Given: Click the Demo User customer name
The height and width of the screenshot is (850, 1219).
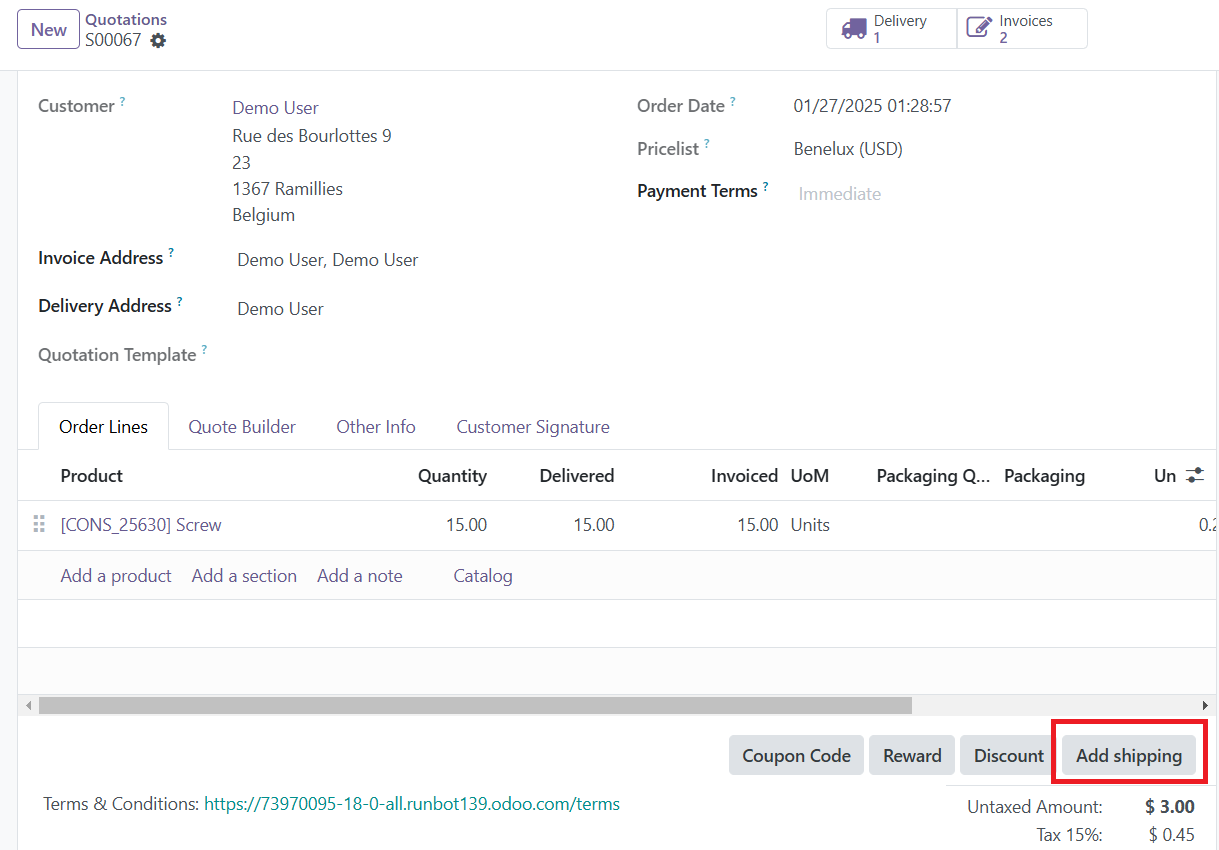Looking at the screenshot, I should (x=275, y=108).
